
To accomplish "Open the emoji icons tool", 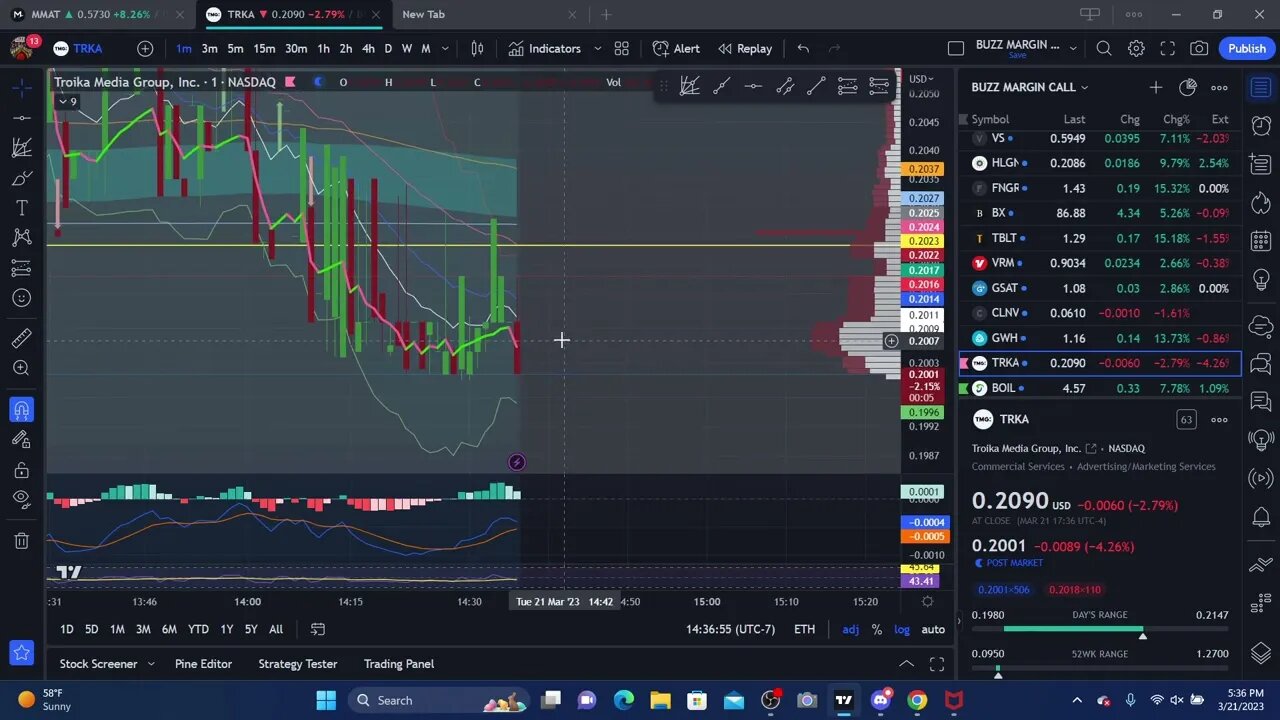I will click(x=21, y=298).
